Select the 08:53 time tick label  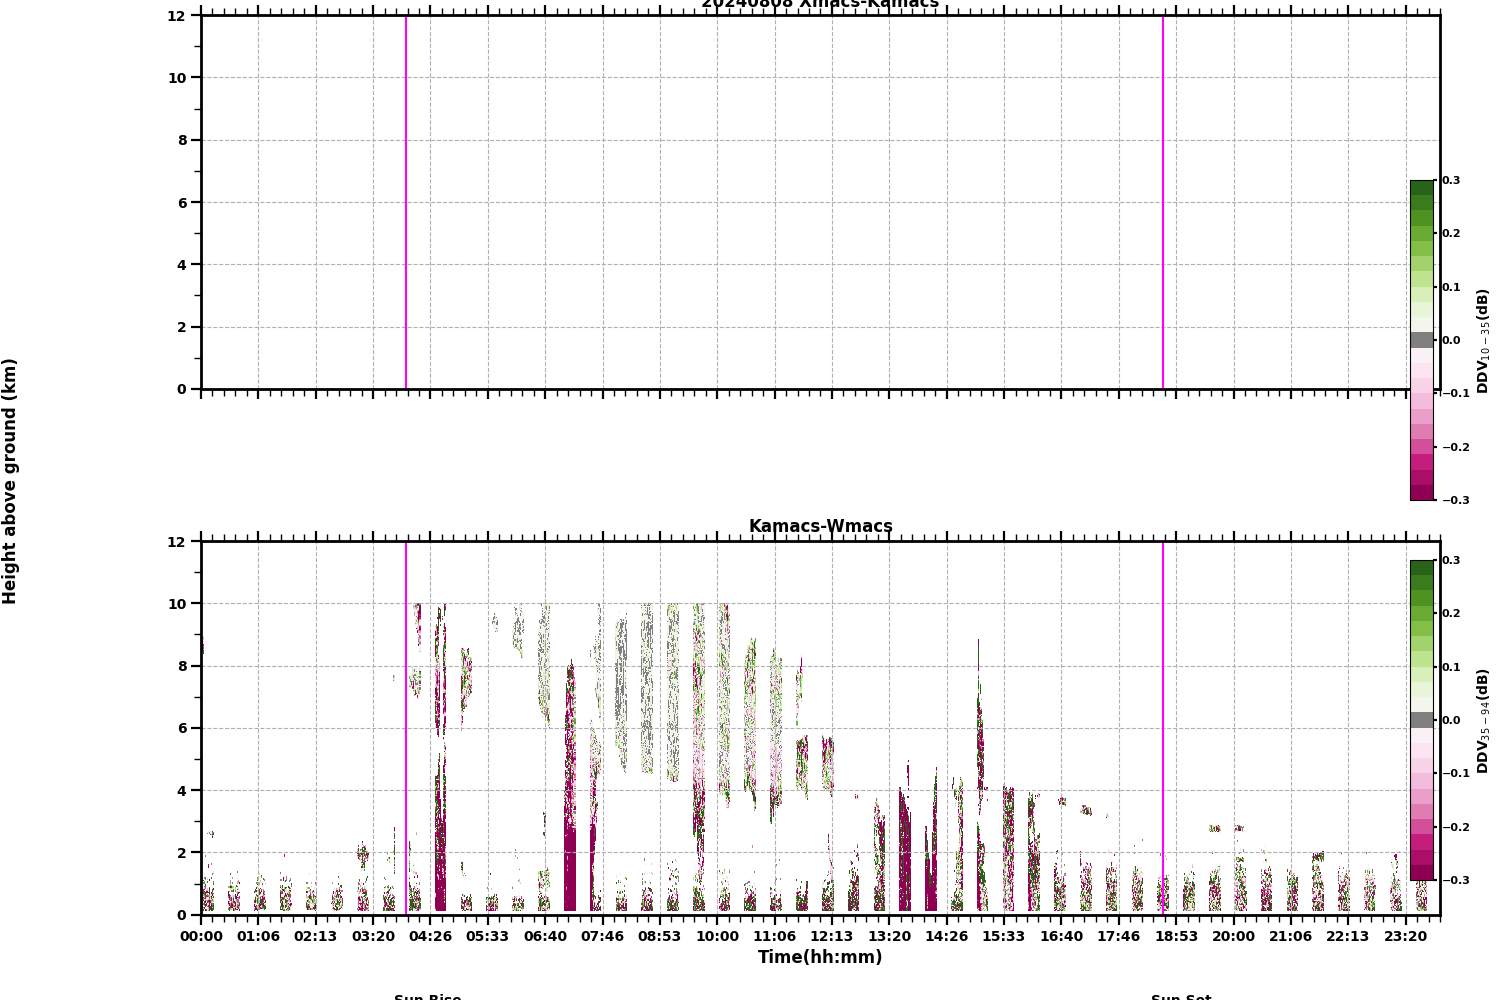point(659,937)
